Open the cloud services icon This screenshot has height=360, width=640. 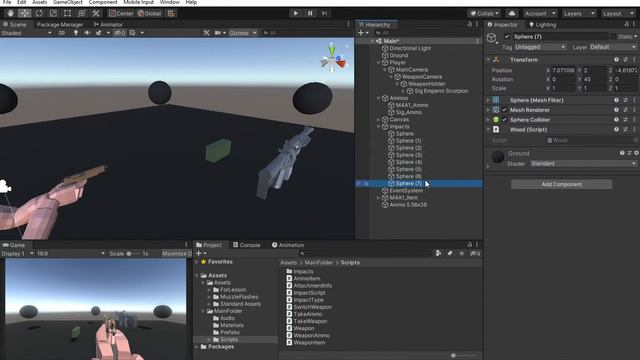coord(512,13)
